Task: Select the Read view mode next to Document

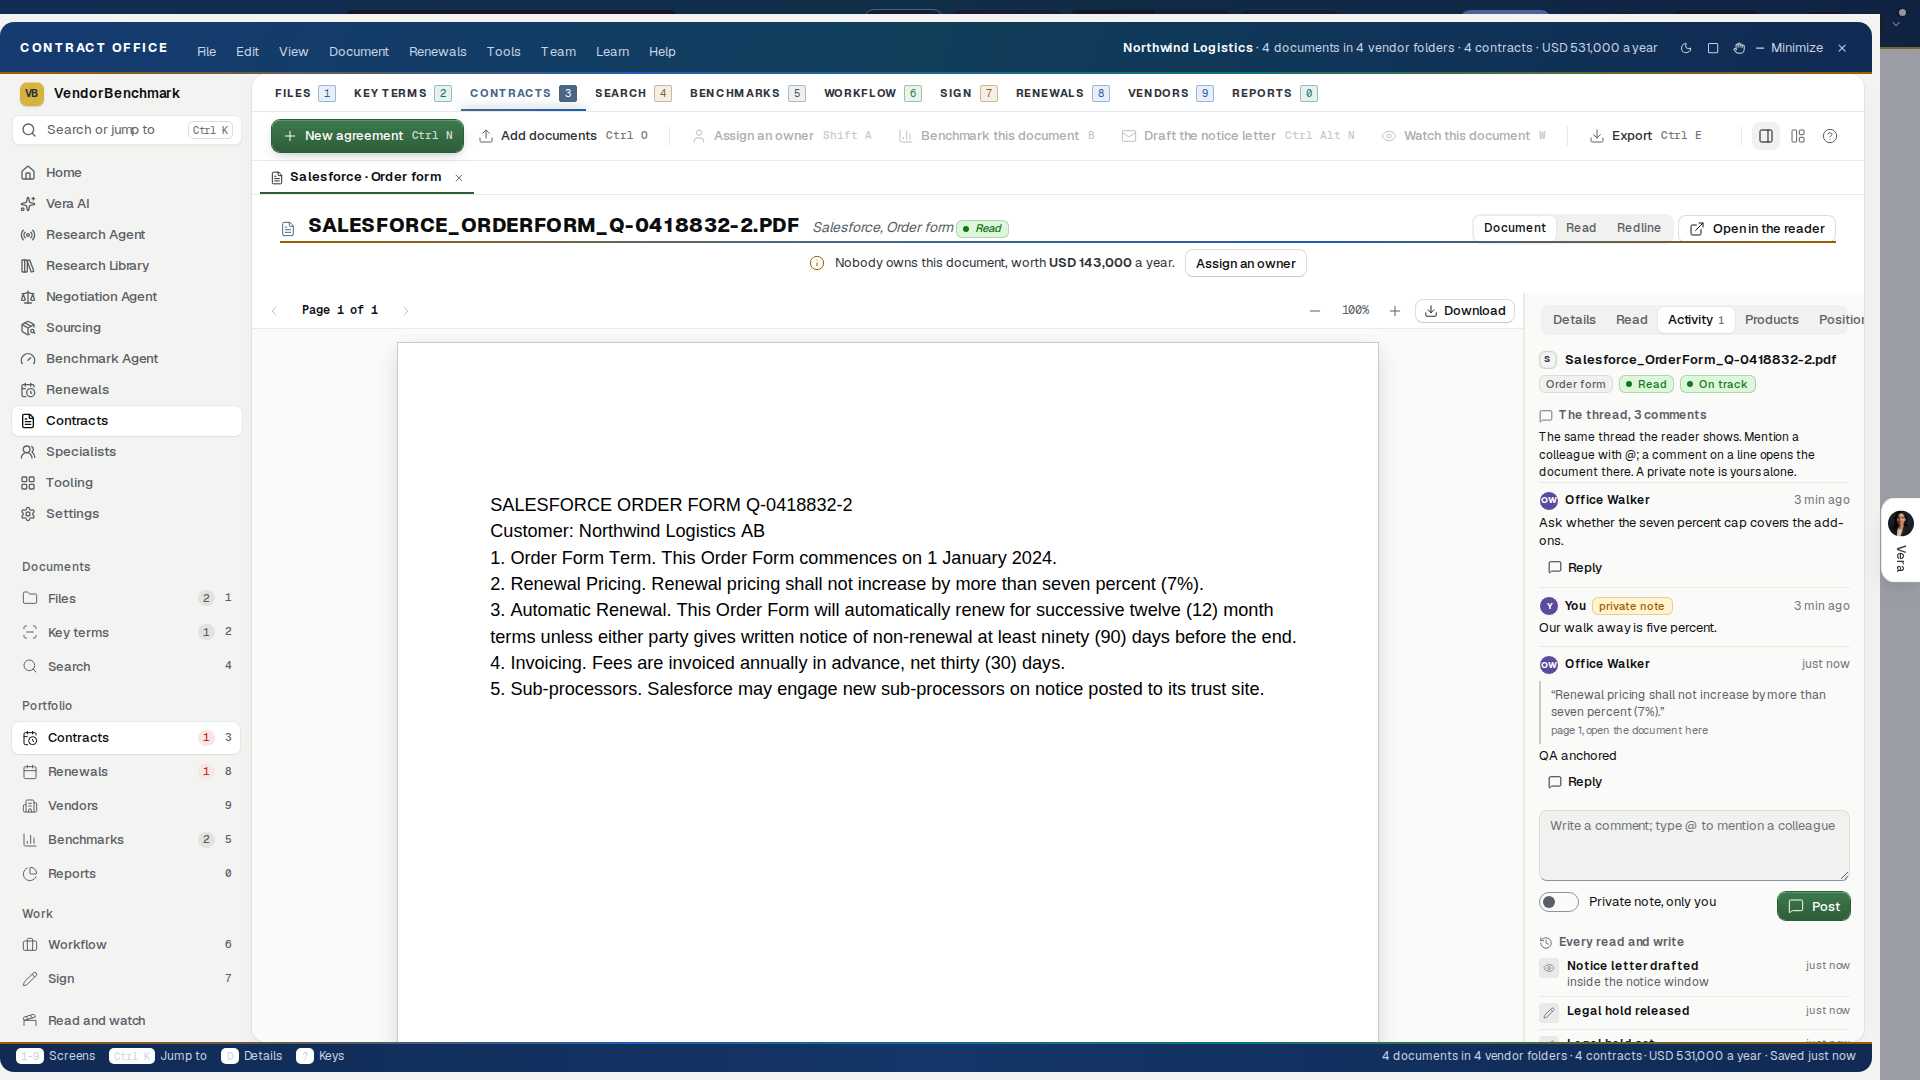Action: [1580, 228]
